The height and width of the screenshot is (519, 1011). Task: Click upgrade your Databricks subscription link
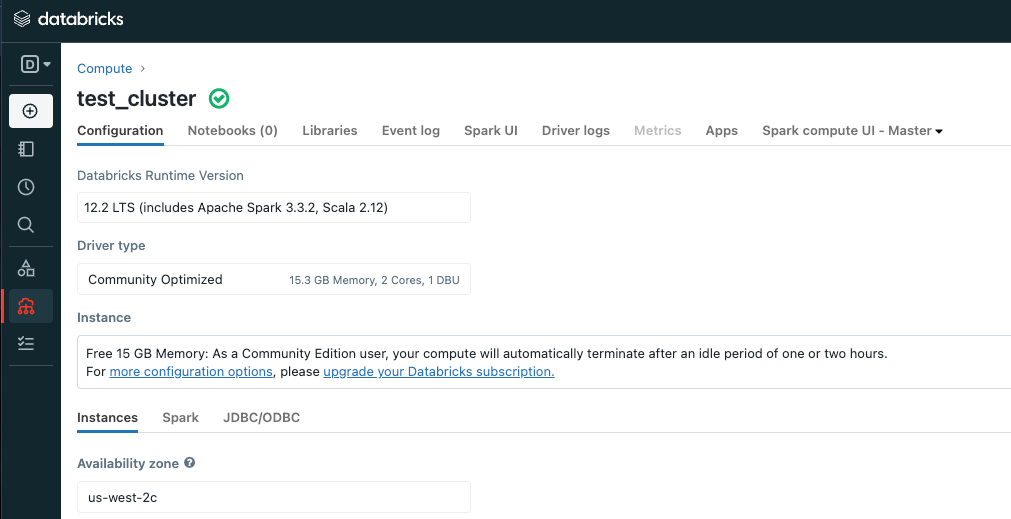(438, 371)
